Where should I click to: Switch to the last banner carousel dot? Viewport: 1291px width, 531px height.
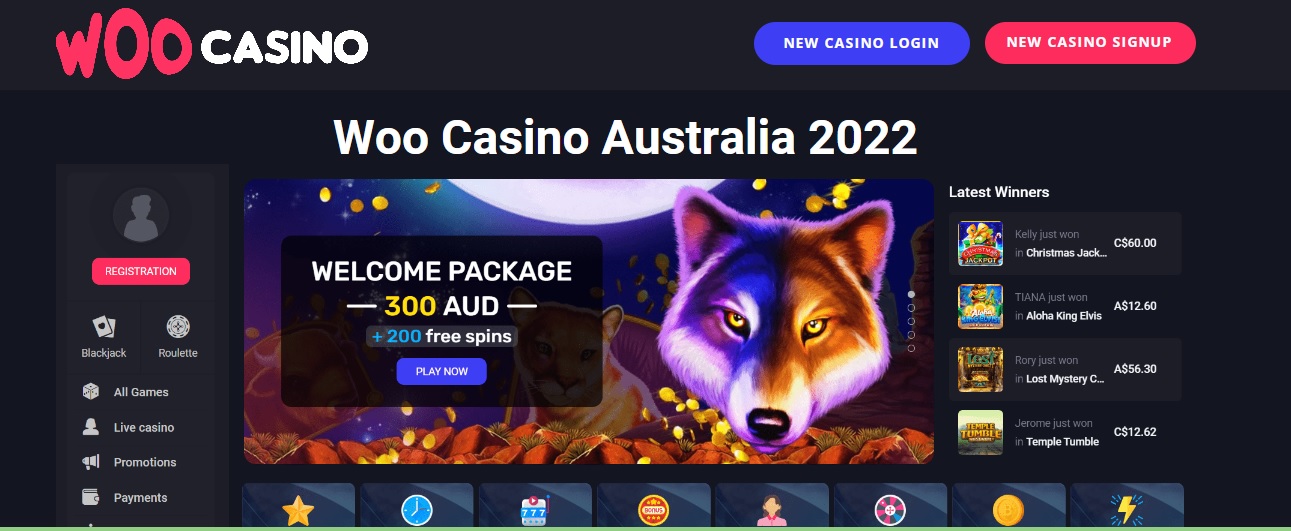point(911,348)
